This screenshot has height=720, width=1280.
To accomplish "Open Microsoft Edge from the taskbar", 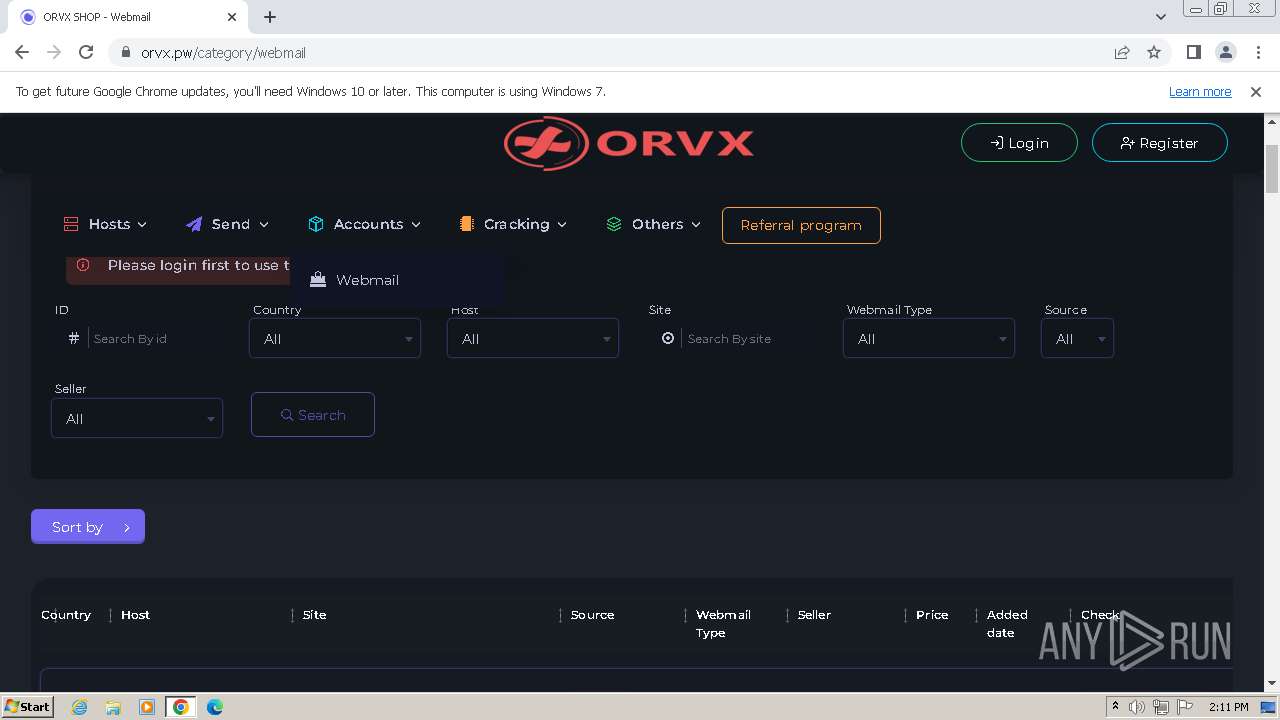I will pyautogui.click(x=215, y=707).
